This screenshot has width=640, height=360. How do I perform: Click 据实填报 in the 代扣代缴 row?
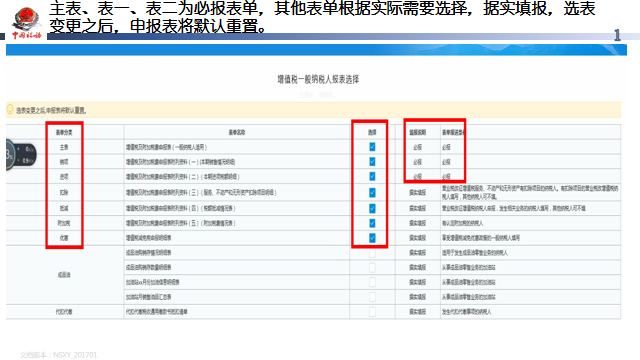click(418, 311)
